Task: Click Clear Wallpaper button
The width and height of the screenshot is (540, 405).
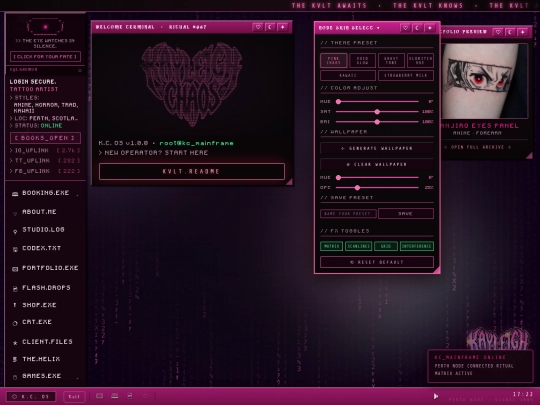Action: coord(377,165)
